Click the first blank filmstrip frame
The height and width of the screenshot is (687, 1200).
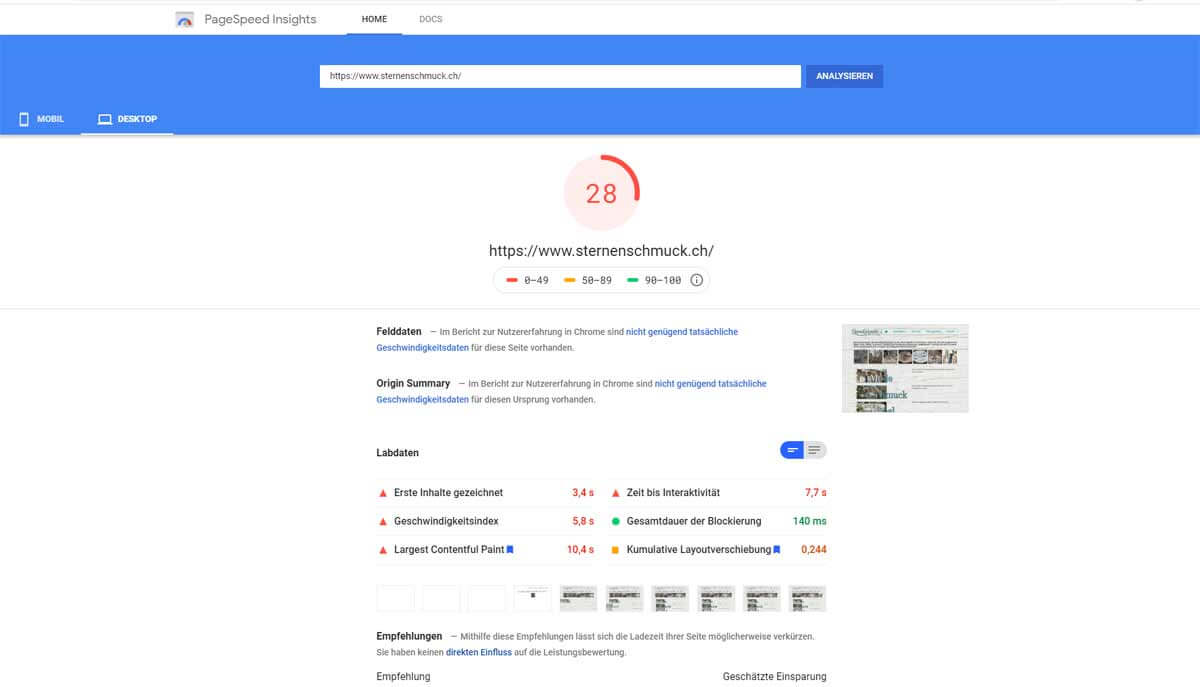pos(395,598)
